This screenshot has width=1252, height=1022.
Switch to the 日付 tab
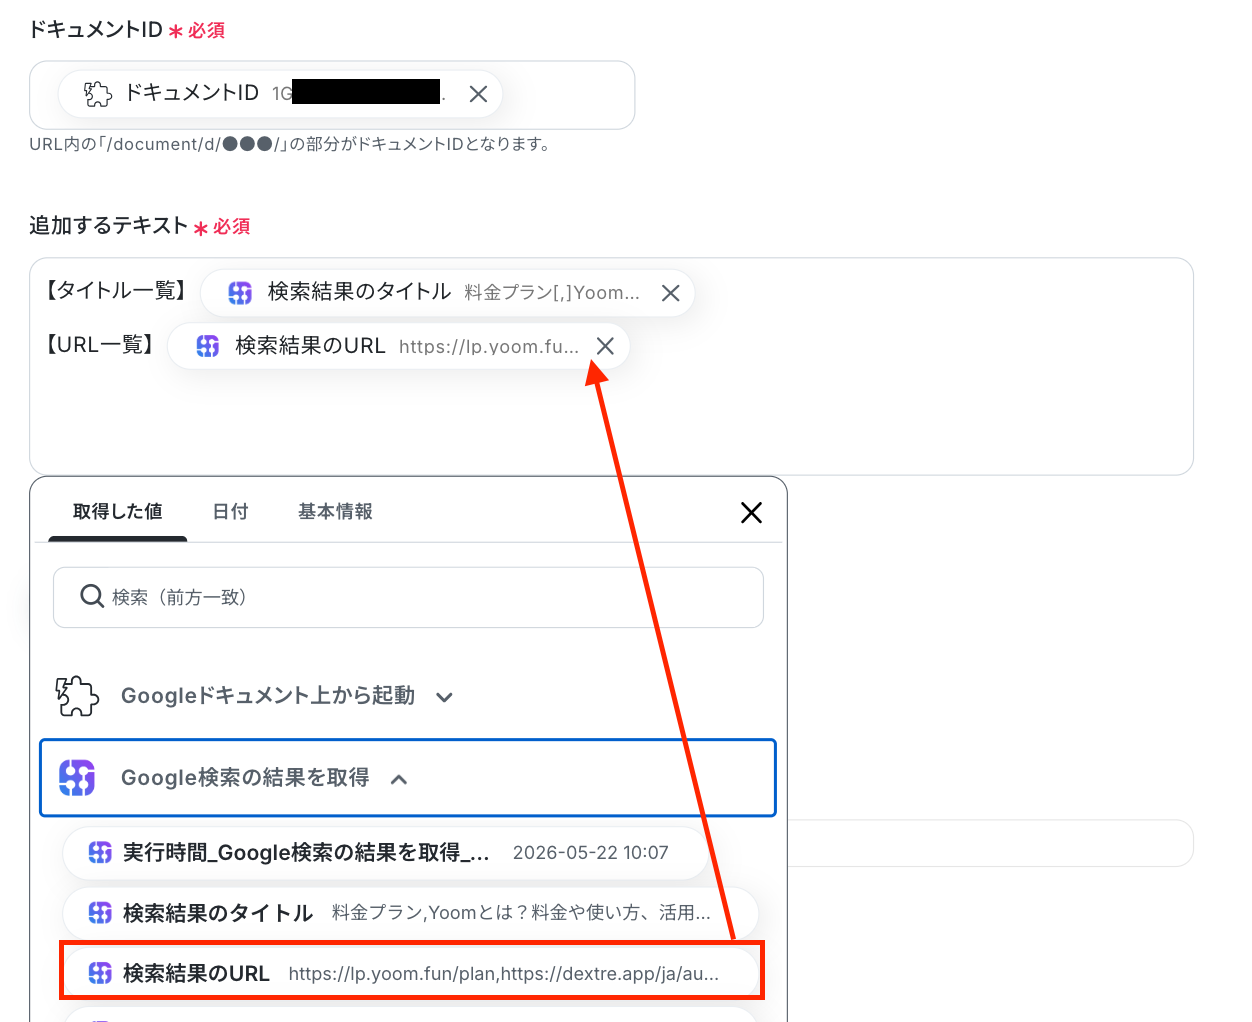(x=230, y=512)
